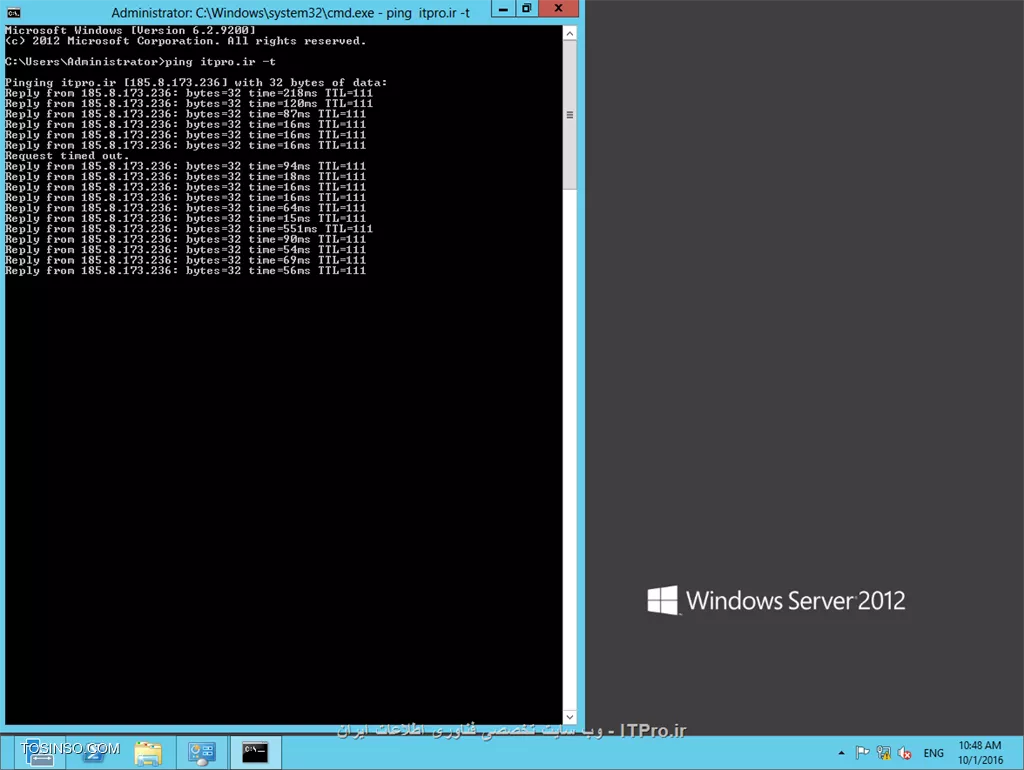Open the clock showing 10:48 AM

980,752
